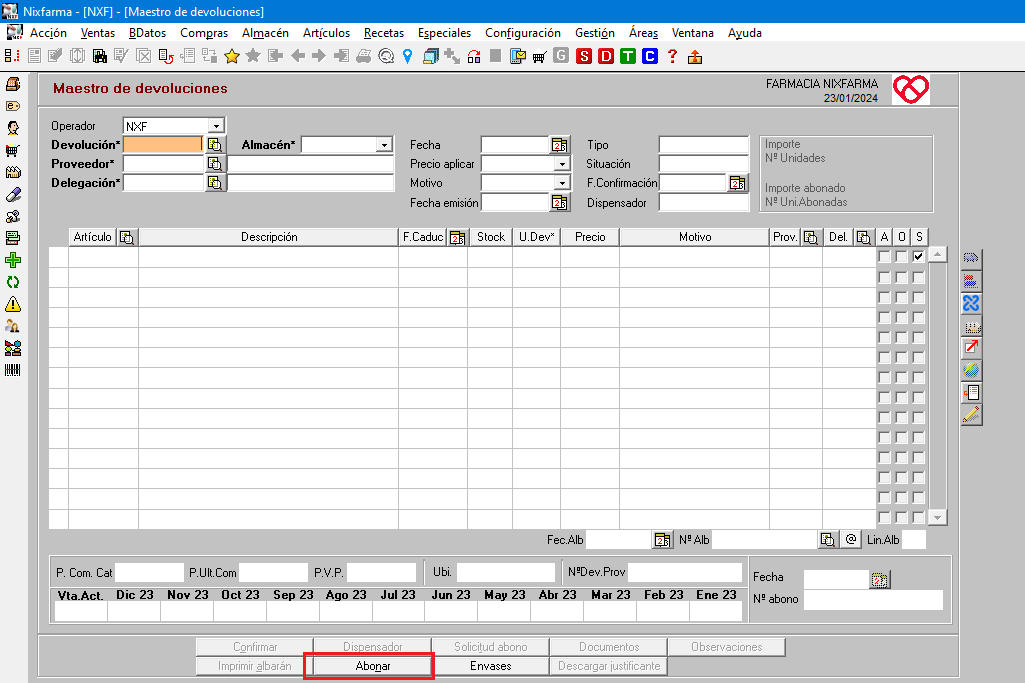Viewport: 1025px width, 683px height.
Task: Uncheck the S checkbox in first row
Action: [x=918, y=256]
